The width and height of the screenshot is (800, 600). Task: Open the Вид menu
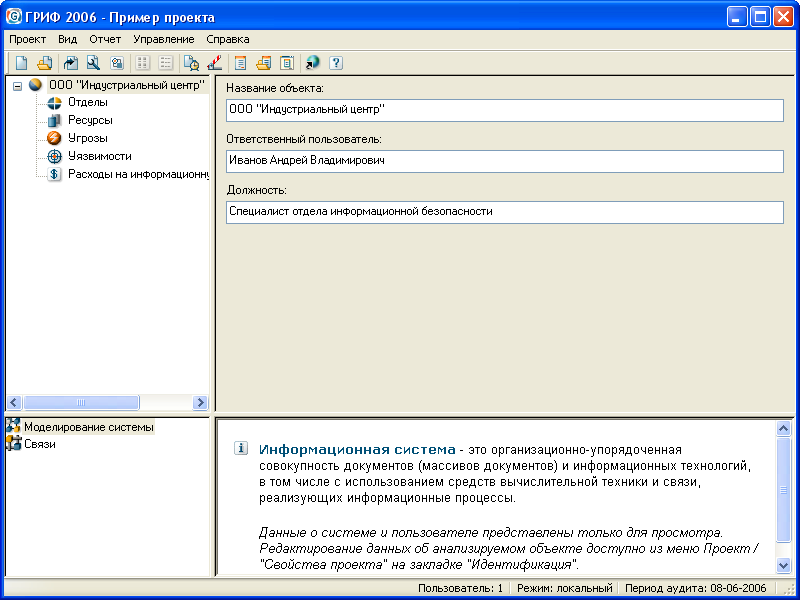(67, 39)
